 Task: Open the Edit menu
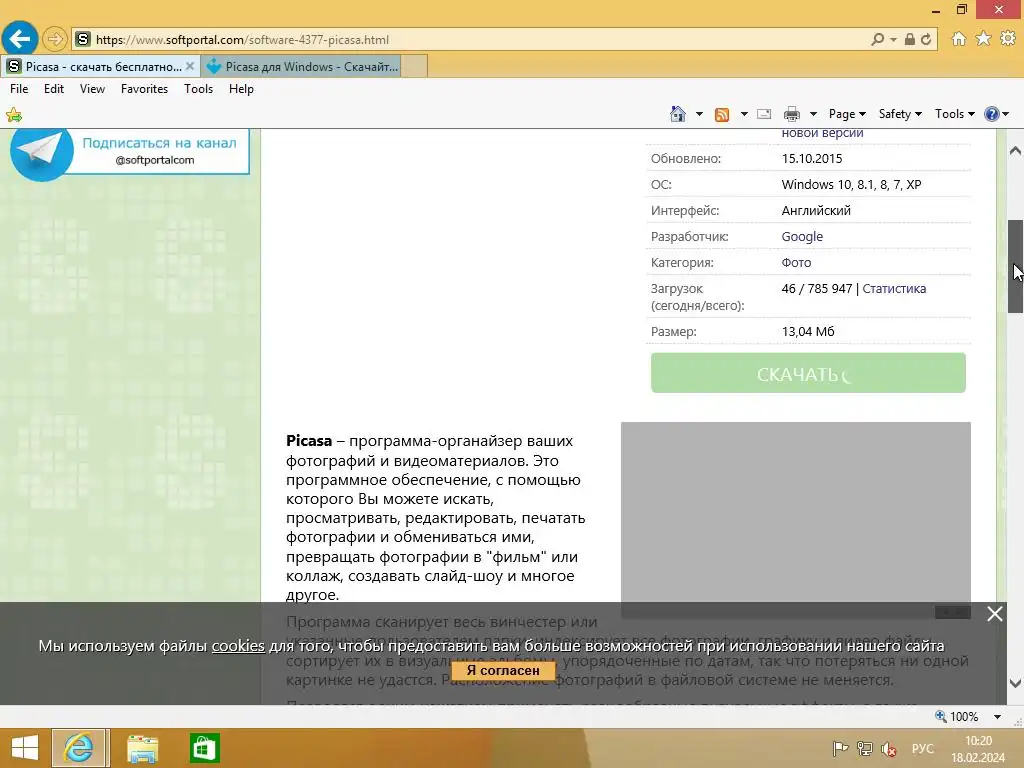click(x=54, y=89)
